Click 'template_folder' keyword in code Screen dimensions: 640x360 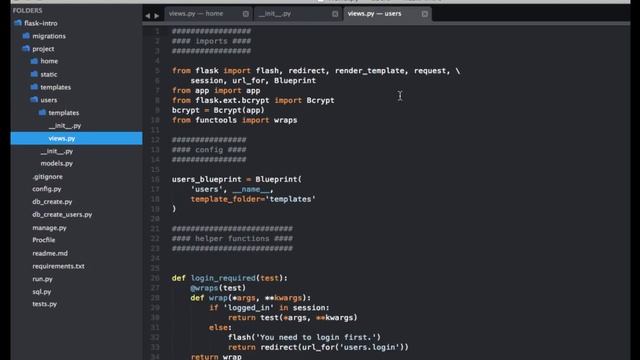point(226,199)
